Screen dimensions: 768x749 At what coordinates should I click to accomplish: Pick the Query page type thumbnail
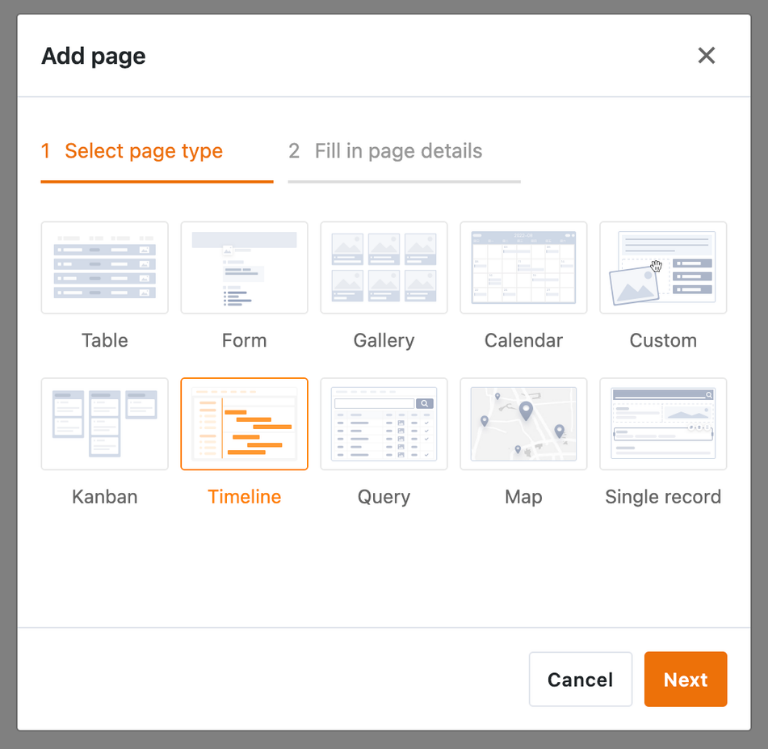[x=384, y=424]
